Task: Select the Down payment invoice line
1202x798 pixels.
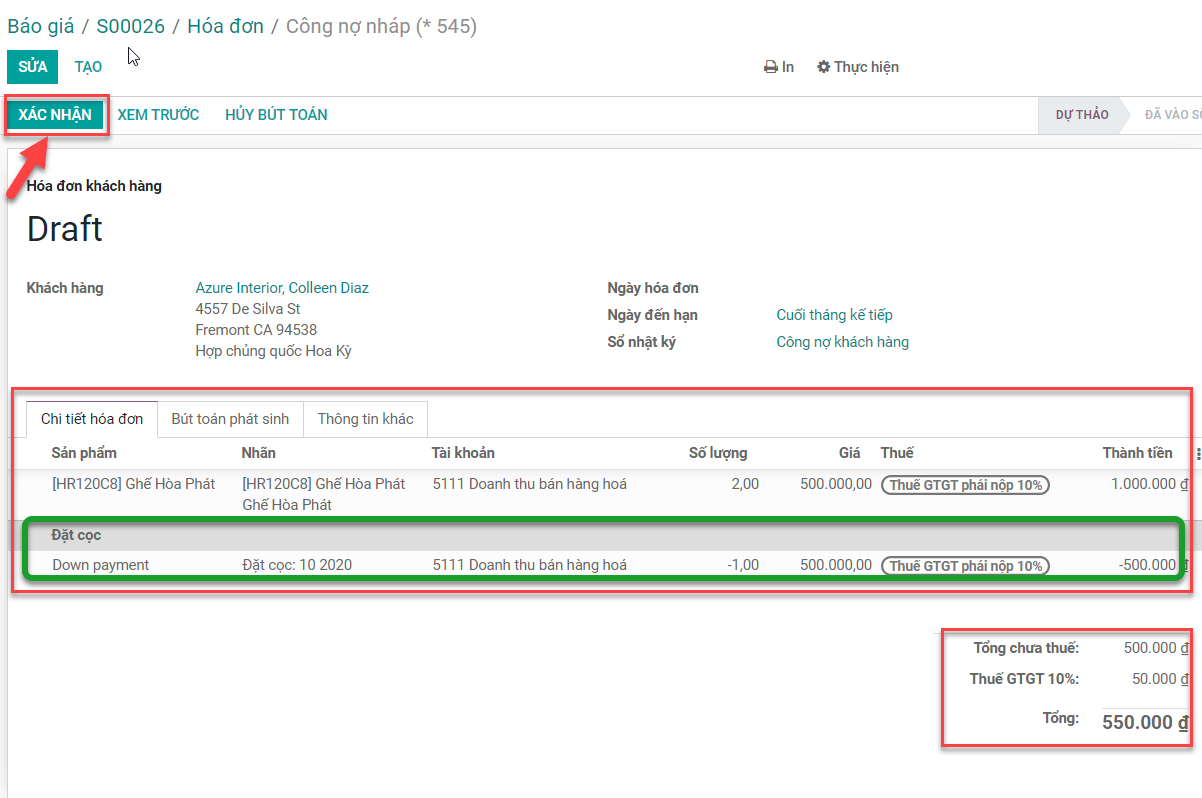Action: tap(100, 565)
